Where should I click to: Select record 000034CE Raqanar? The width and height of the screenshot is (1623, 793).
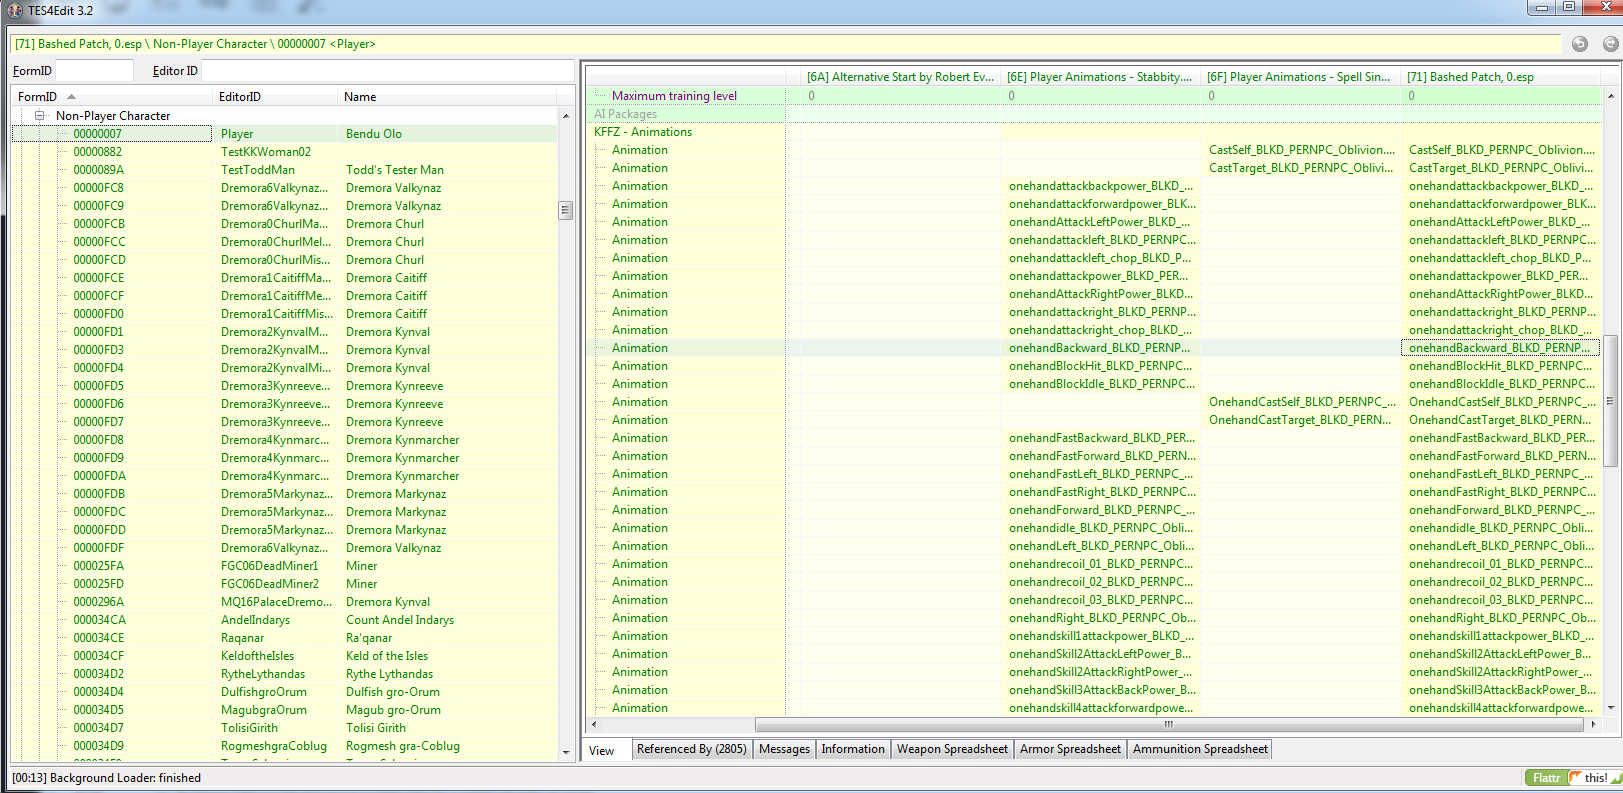[284, 638]
